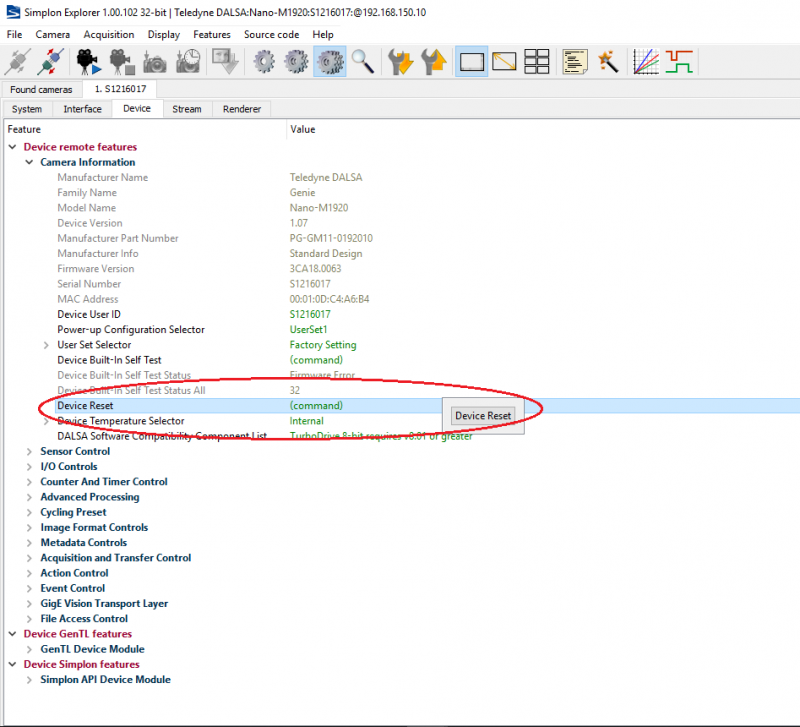This screenshot has height=727, width=800.
Task: Switch to the Interface tab
Action: coord(82,109)
